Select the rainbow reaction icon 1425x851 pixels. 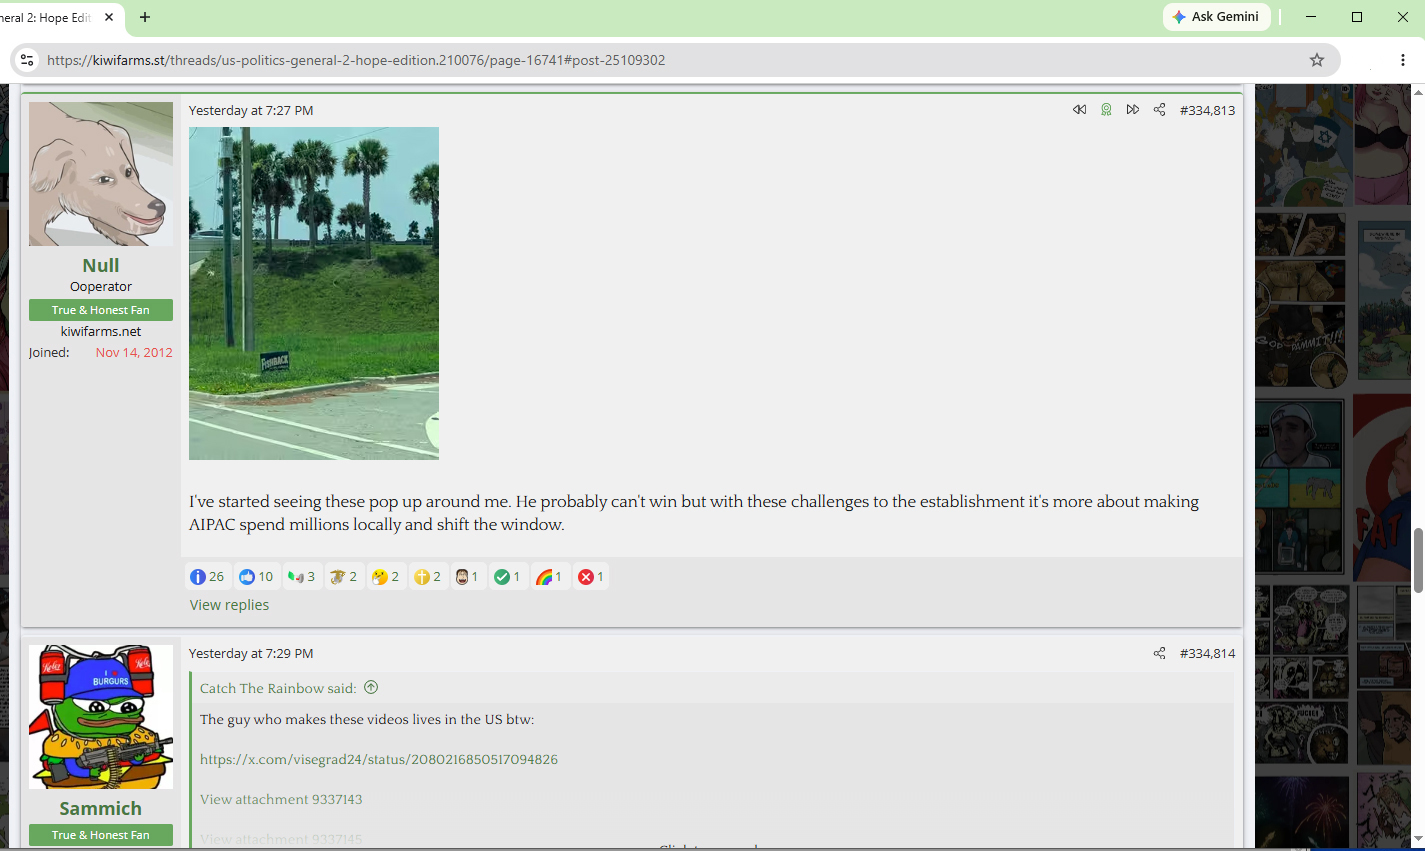[x=549, y=577]
